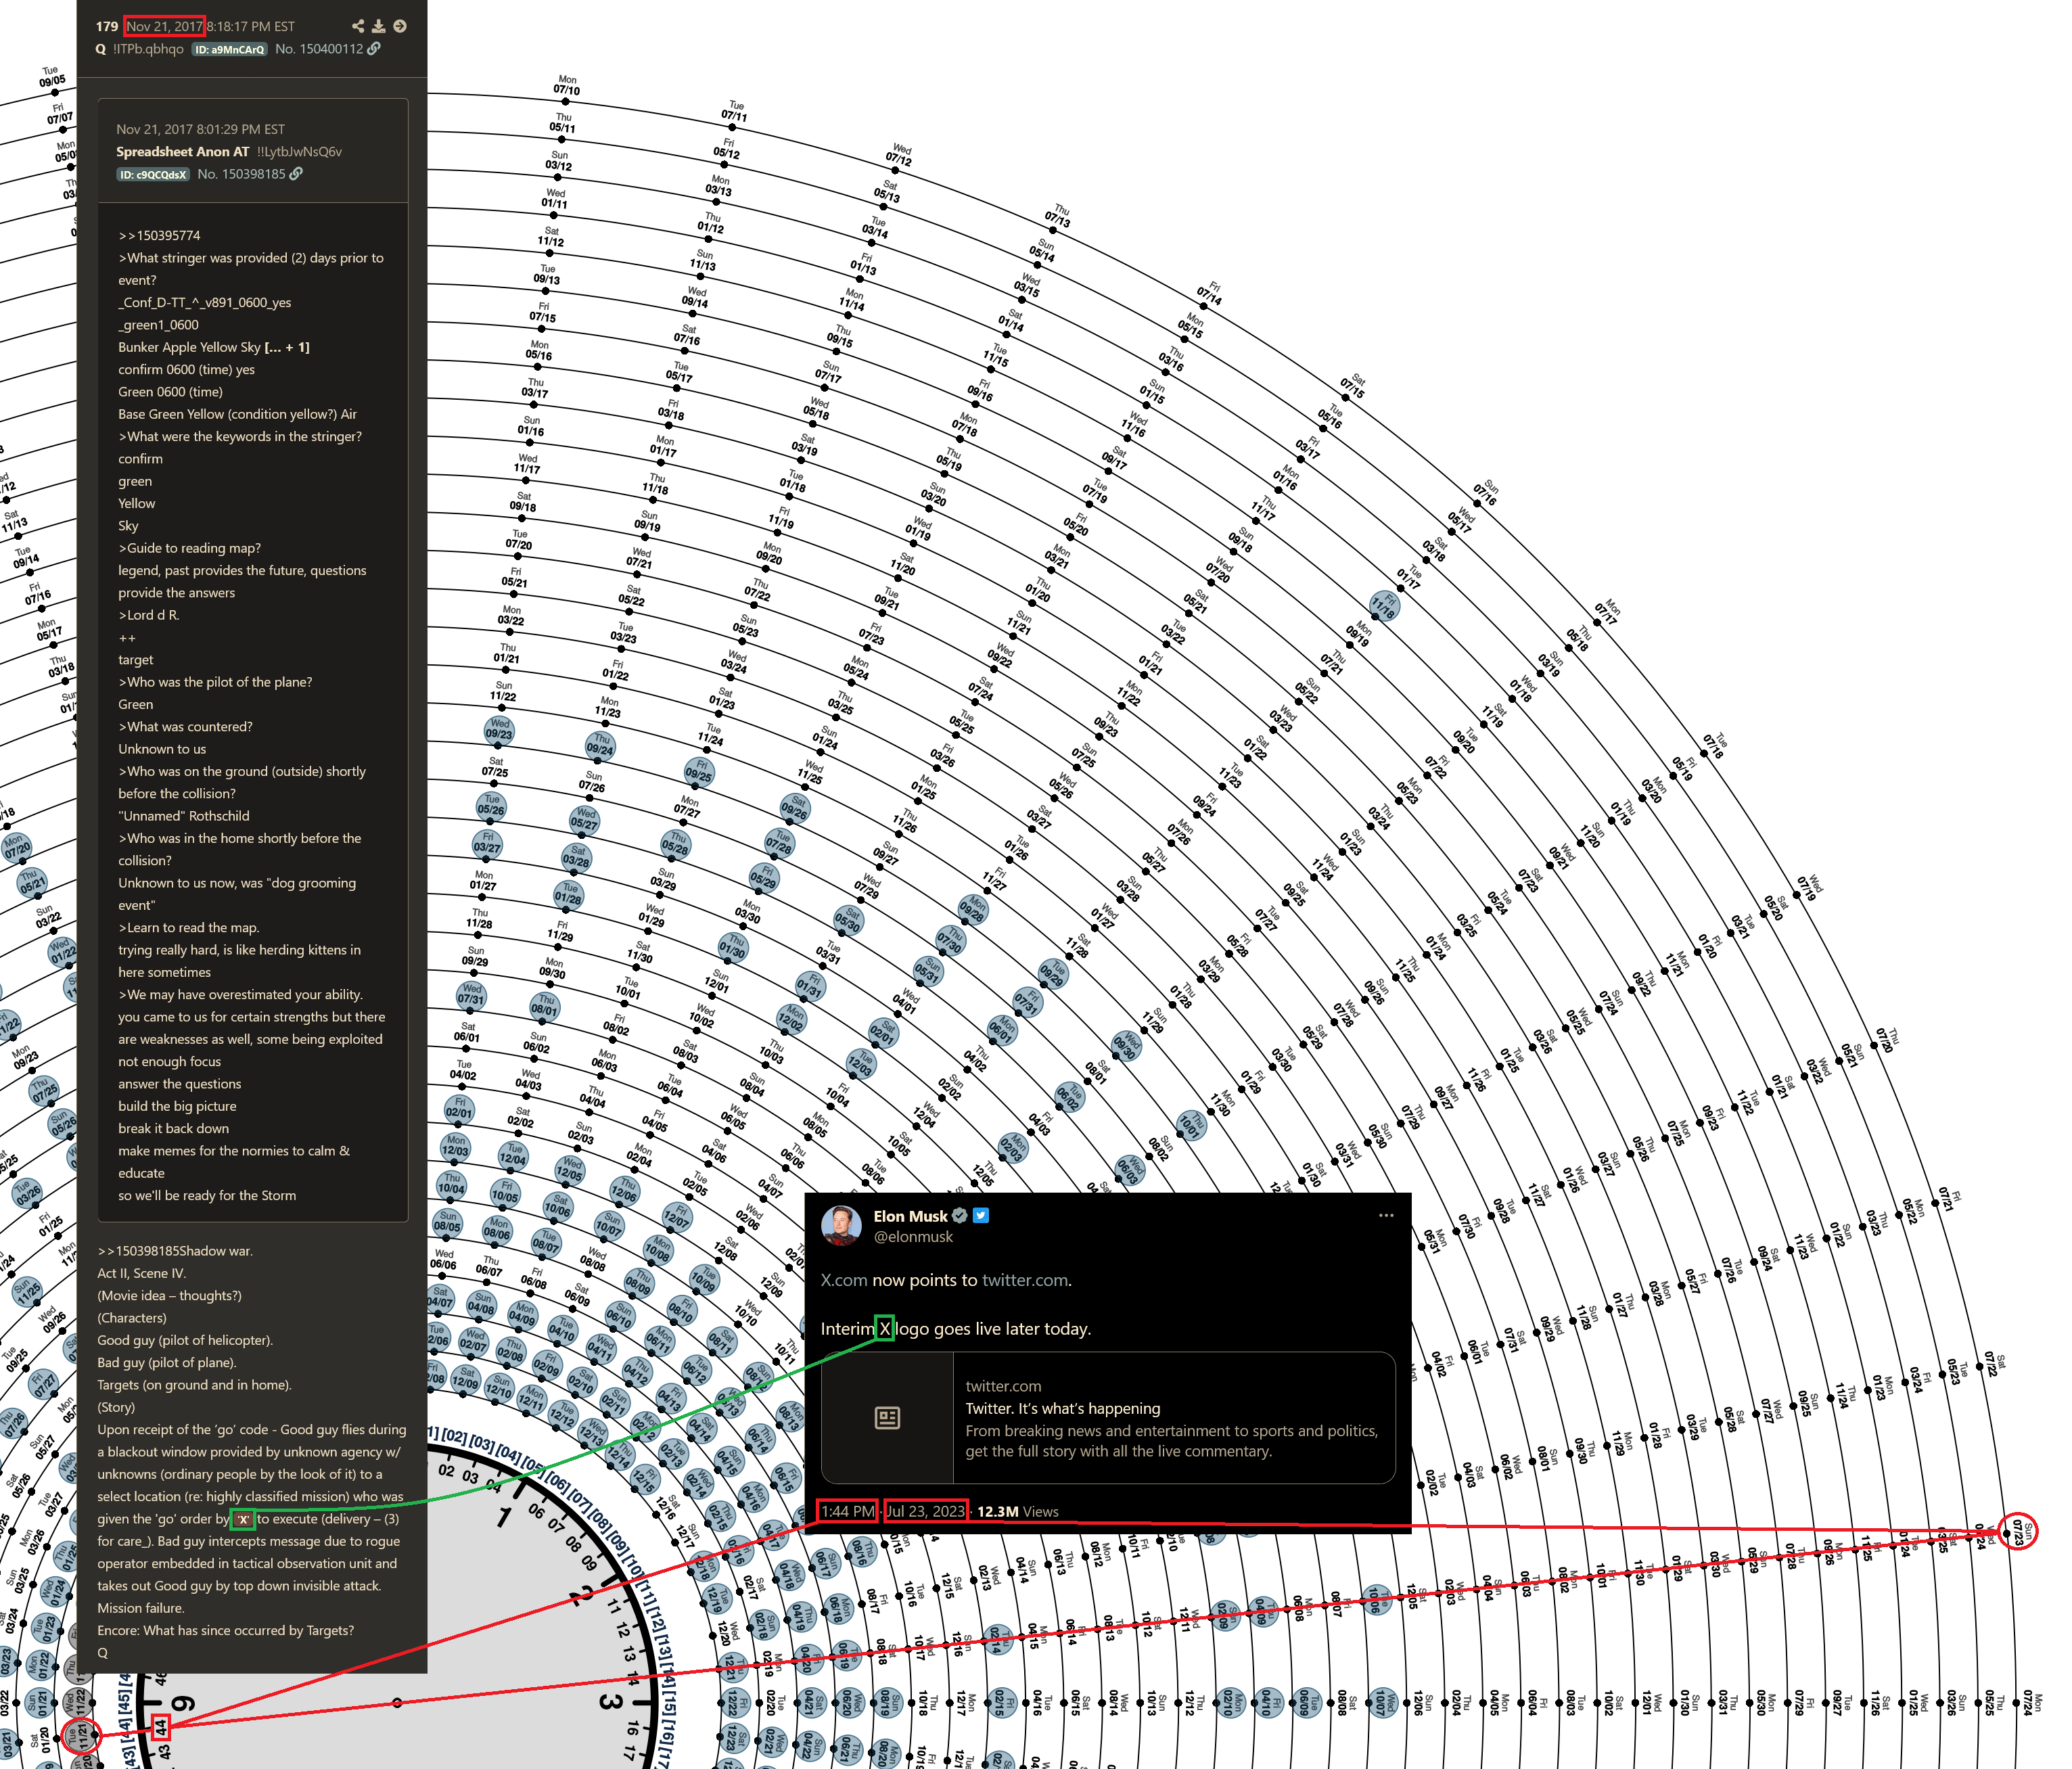Image resolution: width=2072 pixels, height=1769 pixels.
Task: Open the tweet's three-dot more menu
Action: pyautogui.click(x=1386, y=1215)
